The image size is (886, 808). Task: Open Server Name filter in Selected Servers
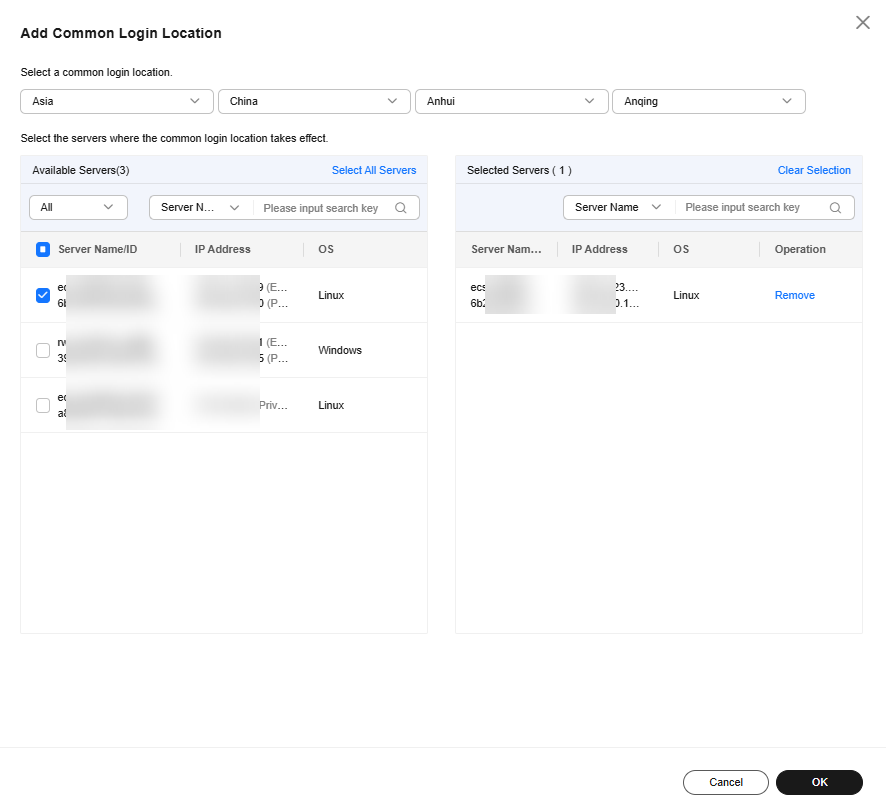[618, 207]
